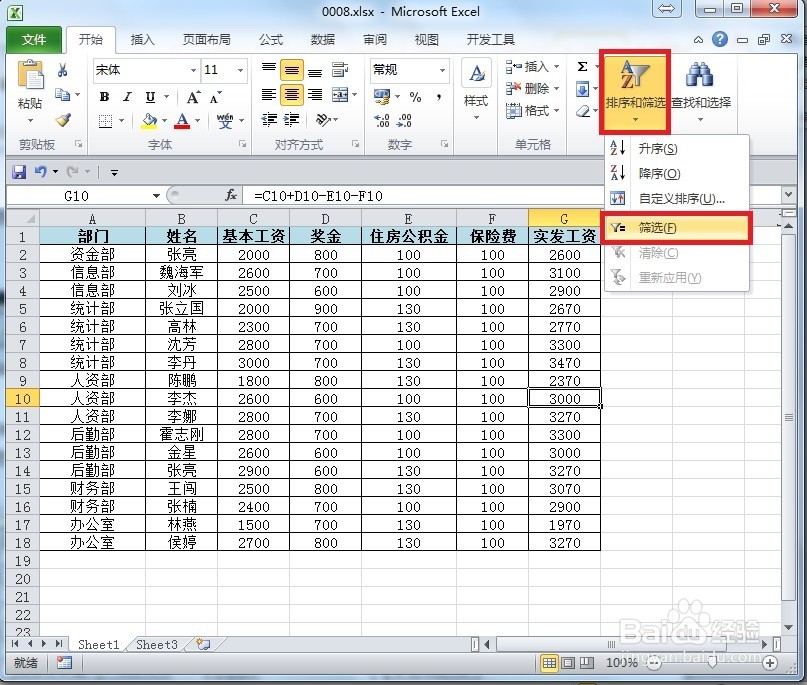Open the number format dropdown 常规
This screenshot has height=685, width=807.
[x=442, y=70]
